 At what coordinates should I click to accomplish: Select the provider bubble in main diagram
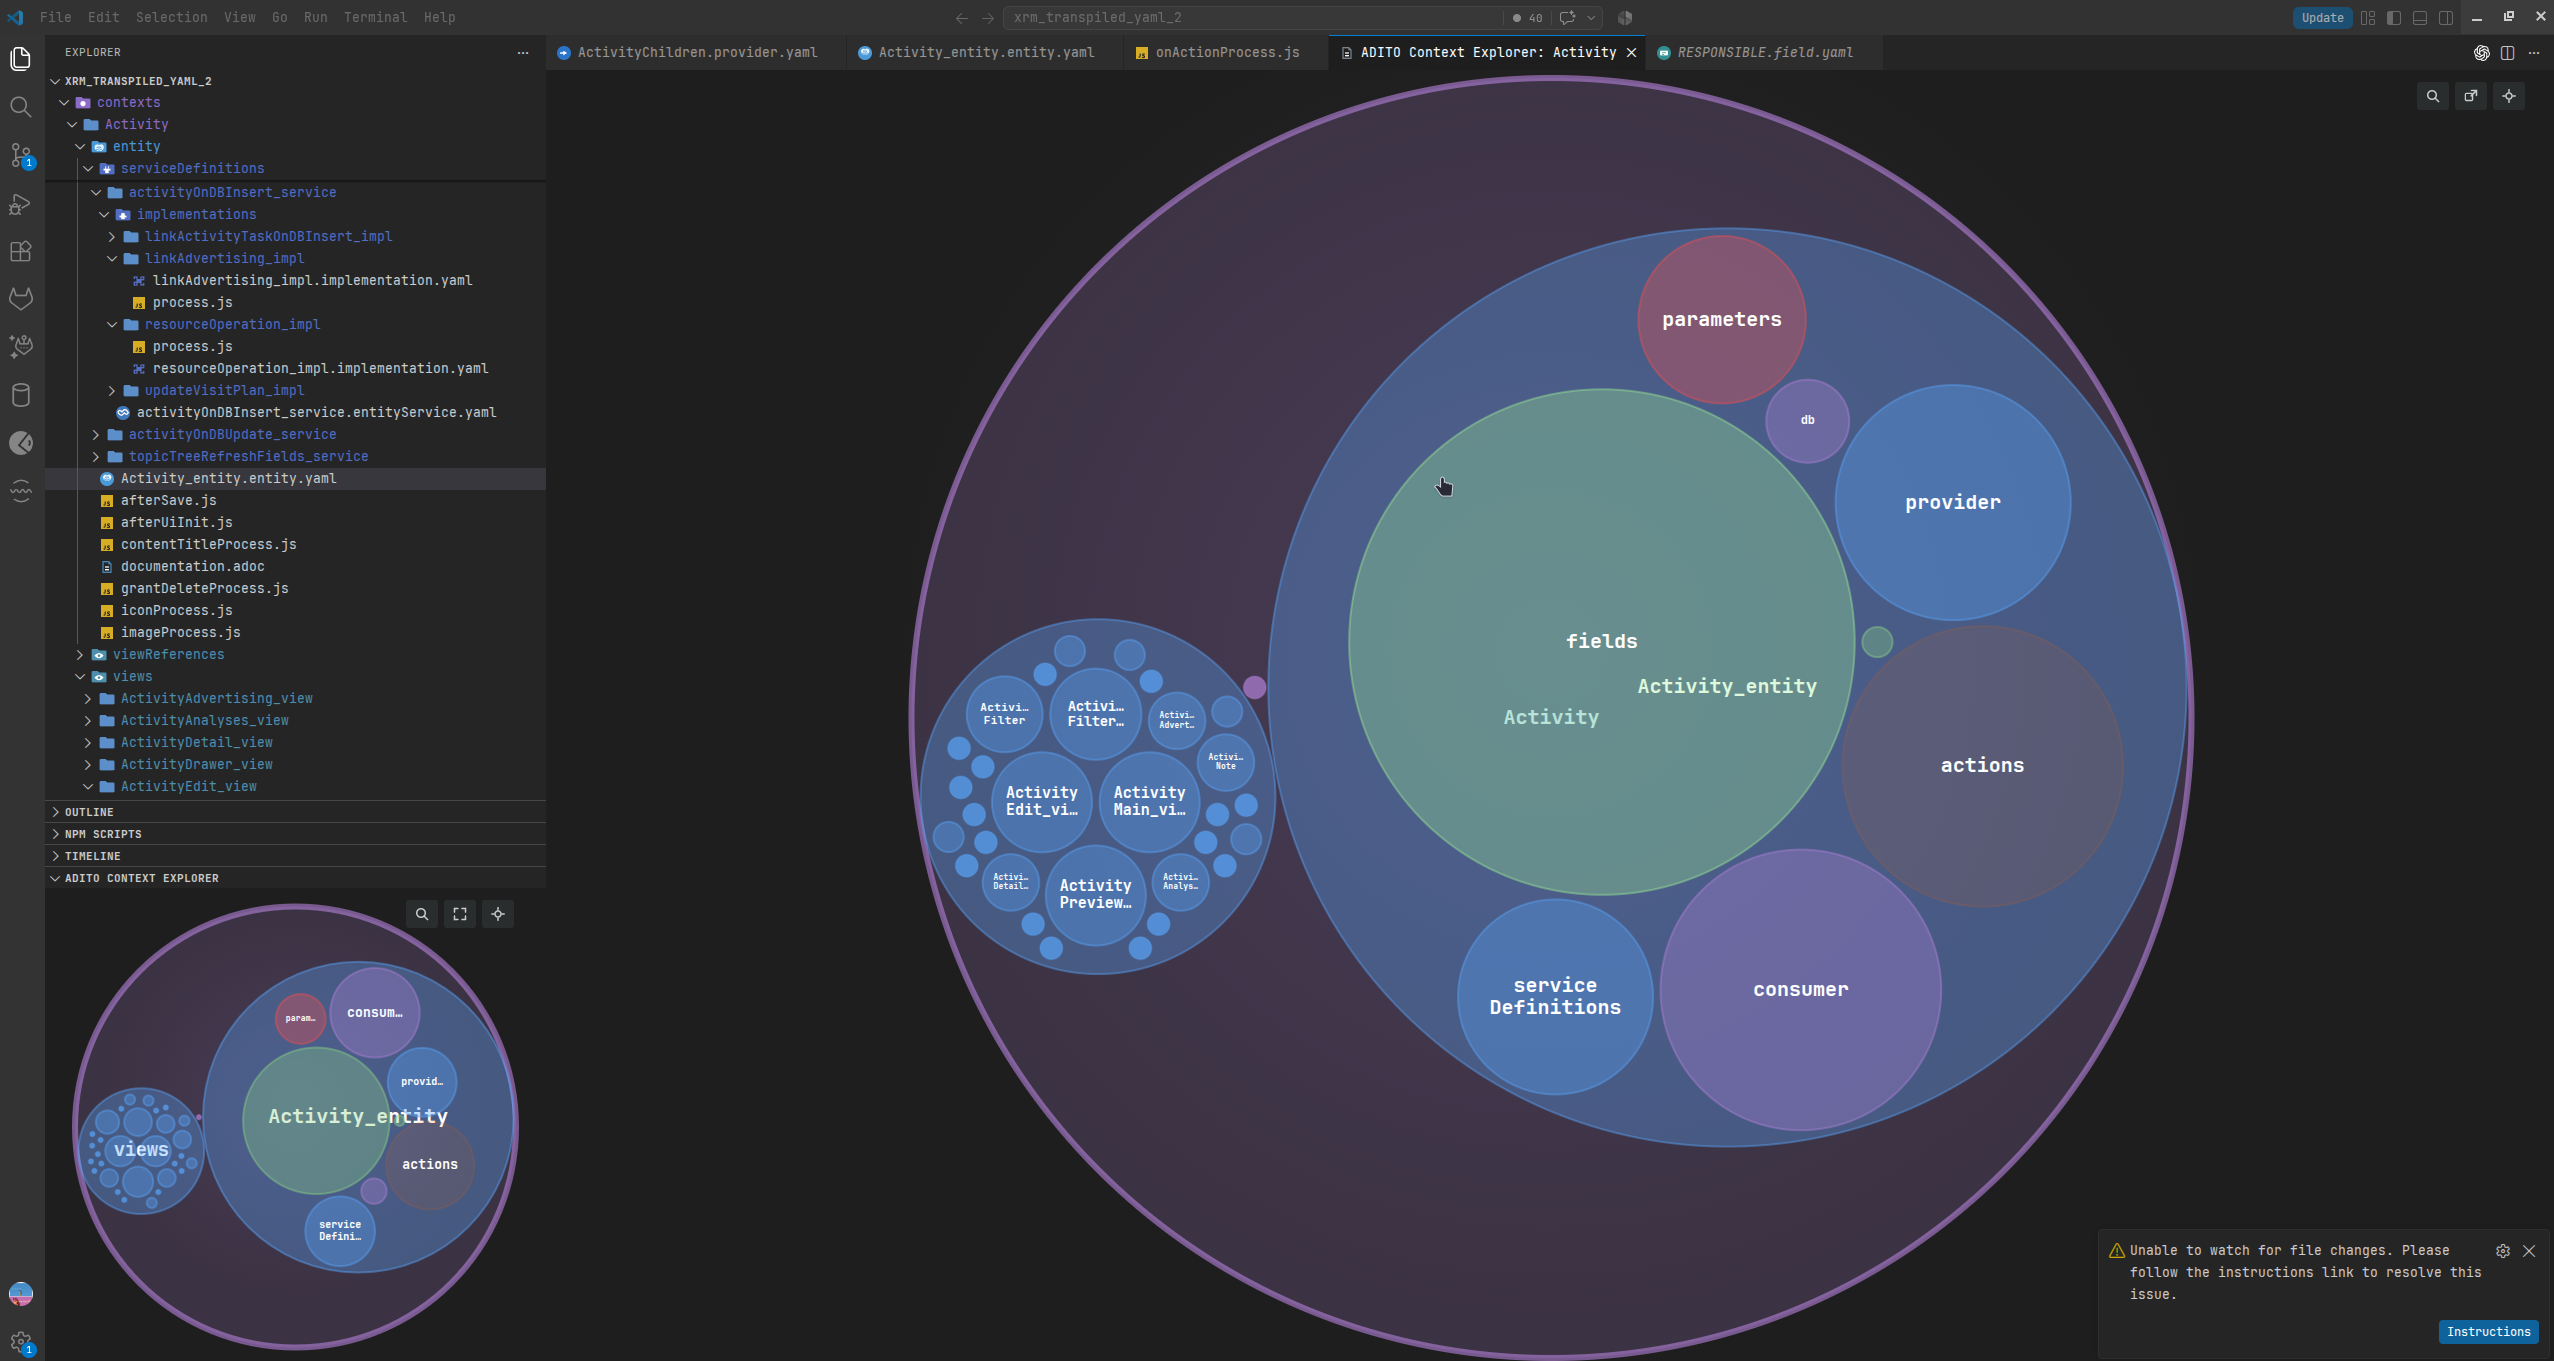tap(1952, 503)
